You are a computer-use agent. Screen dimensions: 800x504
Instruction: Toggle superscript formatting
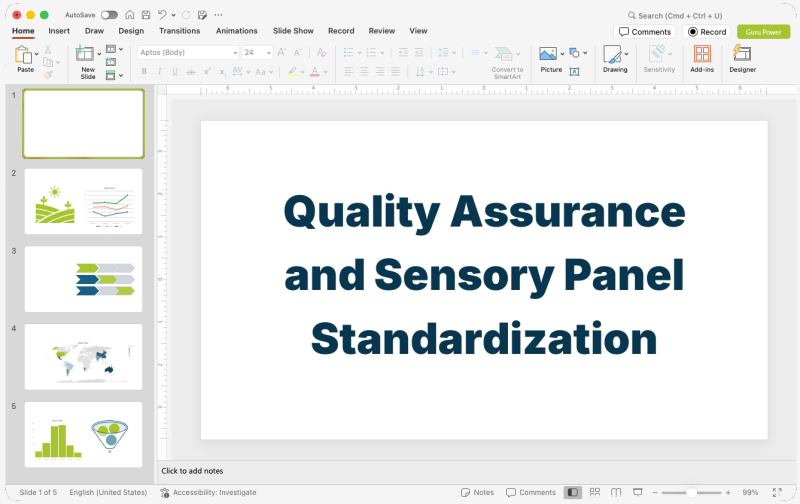207,72
